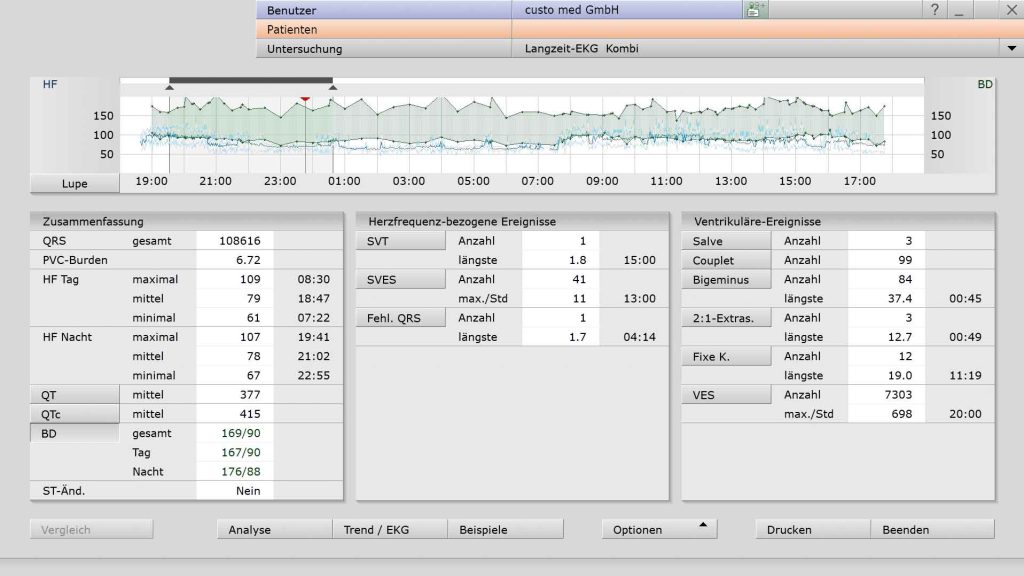Expand the Untersuchung dropdown arrow
The image size is (1024, 576).
click(1011, 48)
